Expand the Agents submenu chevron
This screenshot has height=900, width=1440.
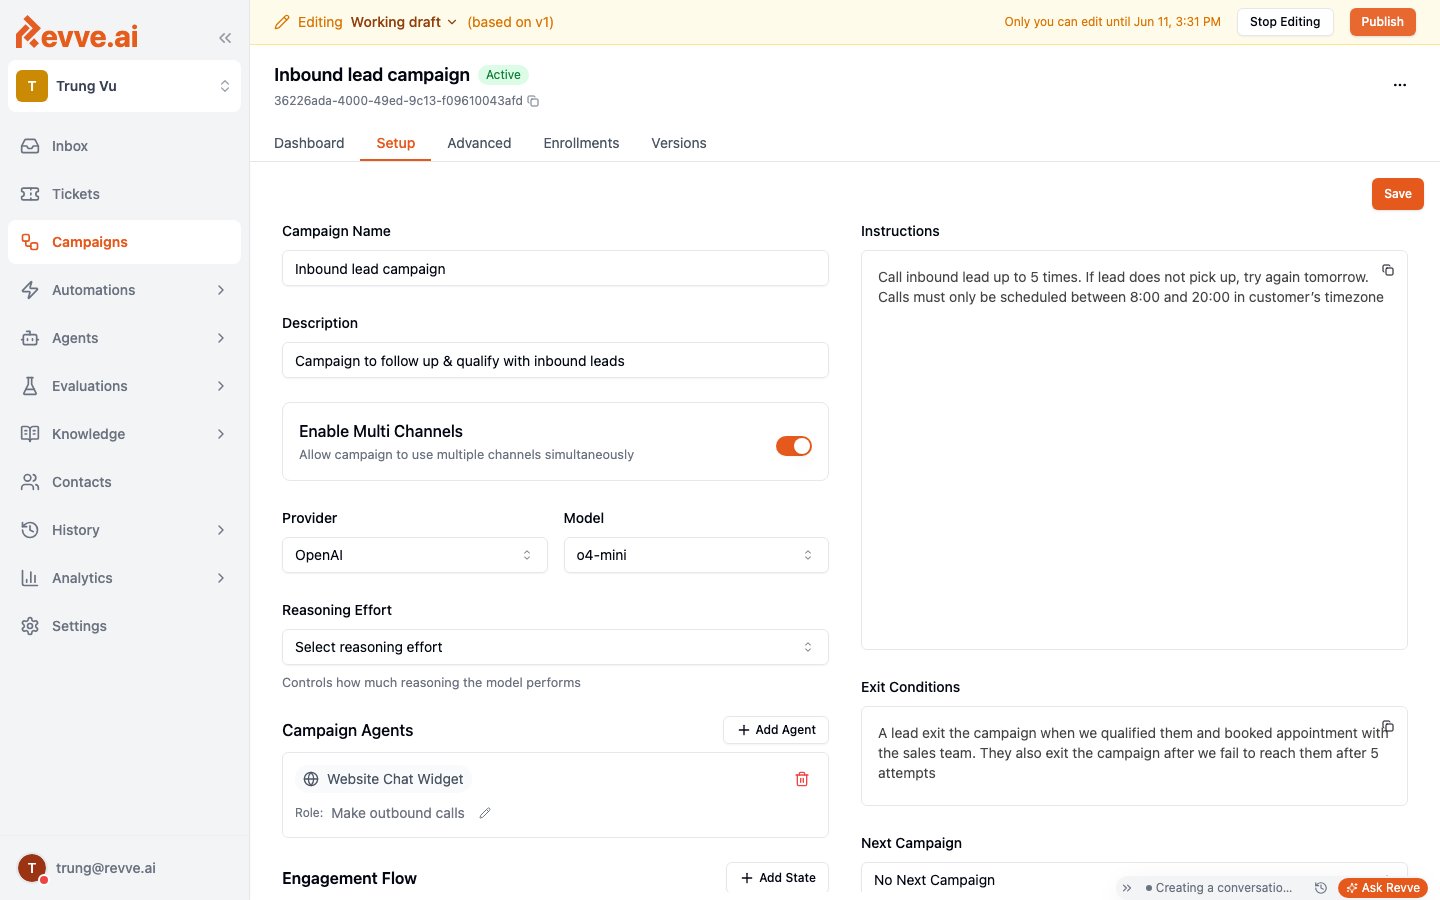click(x=221, y=338)
